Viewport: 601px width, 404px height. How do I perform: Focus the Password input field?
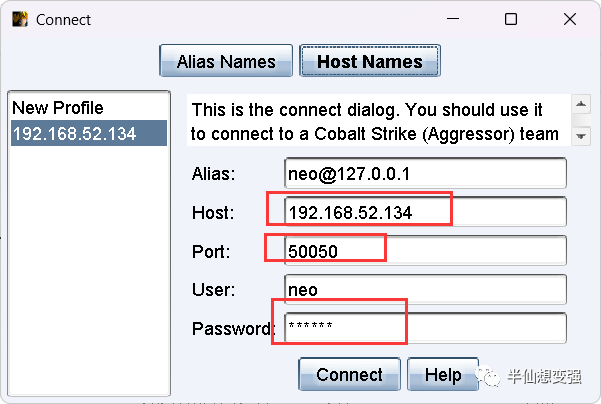pos(425,328)
